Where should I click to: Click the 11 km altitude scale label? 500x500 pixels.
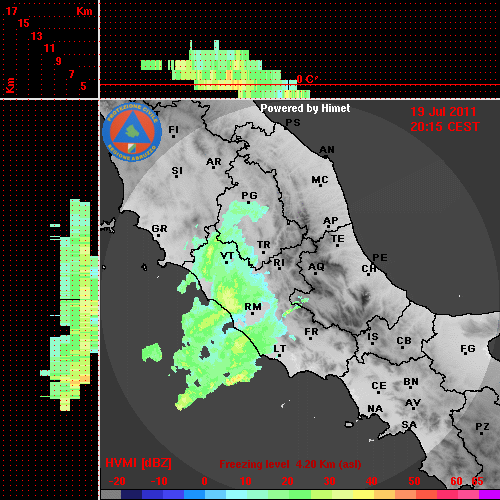[x=49, y=48]
